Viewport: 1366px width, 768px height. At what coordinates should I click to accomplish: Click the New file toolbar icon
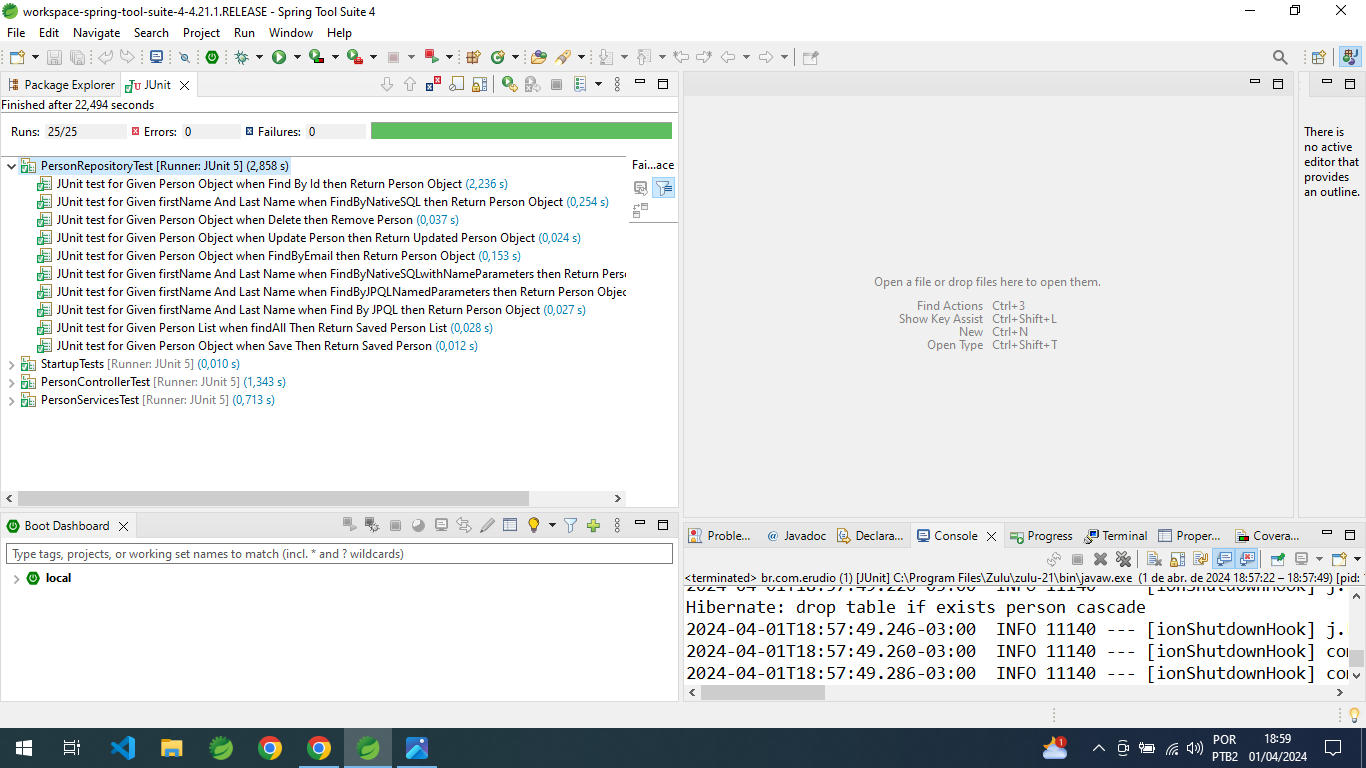[x=17, y=57]
